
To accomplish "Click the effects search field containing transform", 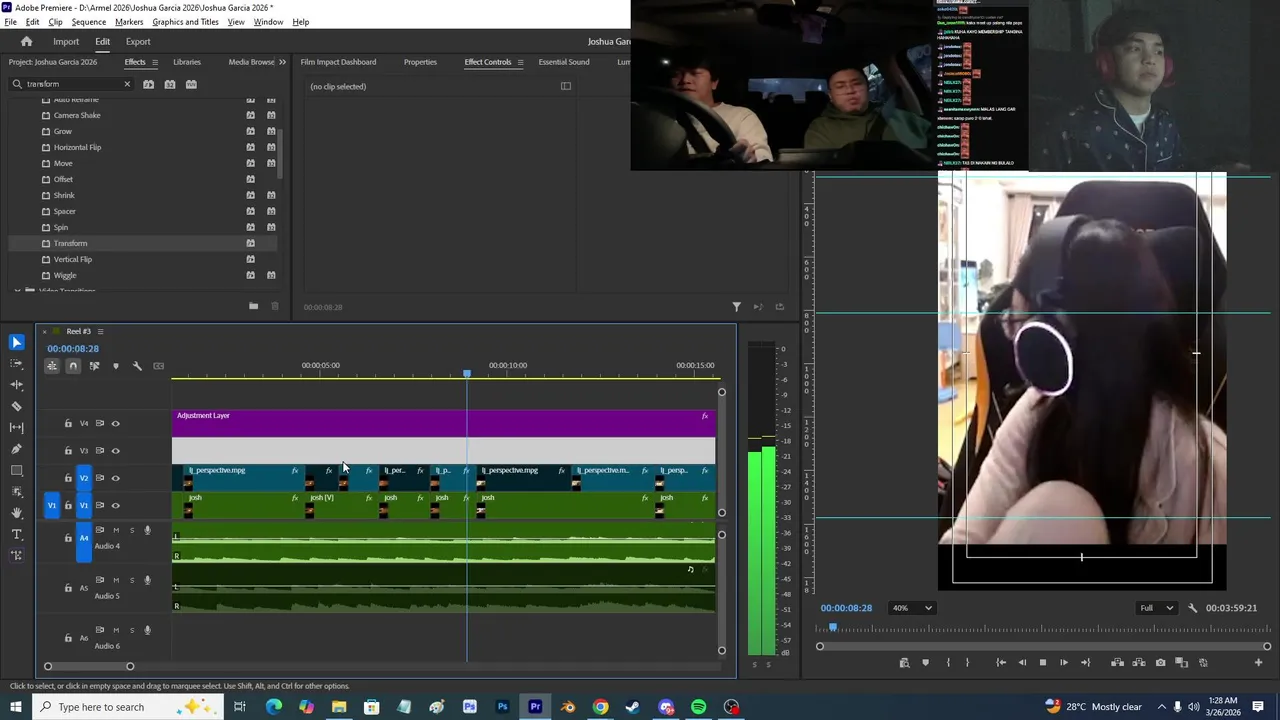I will 70,84.
